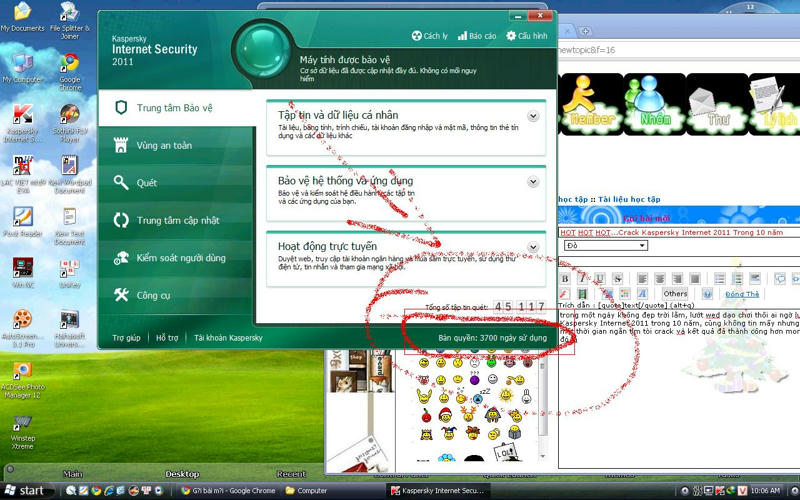Align text right in forum editor
Viewport: 800px width, 500px height.
(x=677, y=279)
